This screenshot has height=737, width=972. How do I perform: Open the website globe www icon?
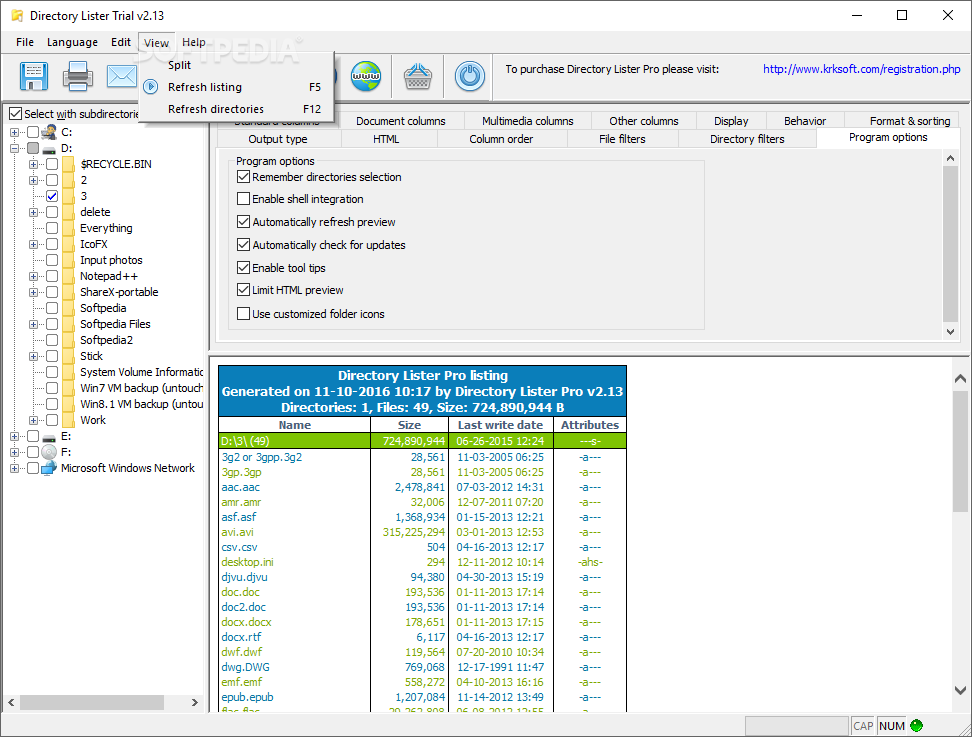click(x=366, y=76)
